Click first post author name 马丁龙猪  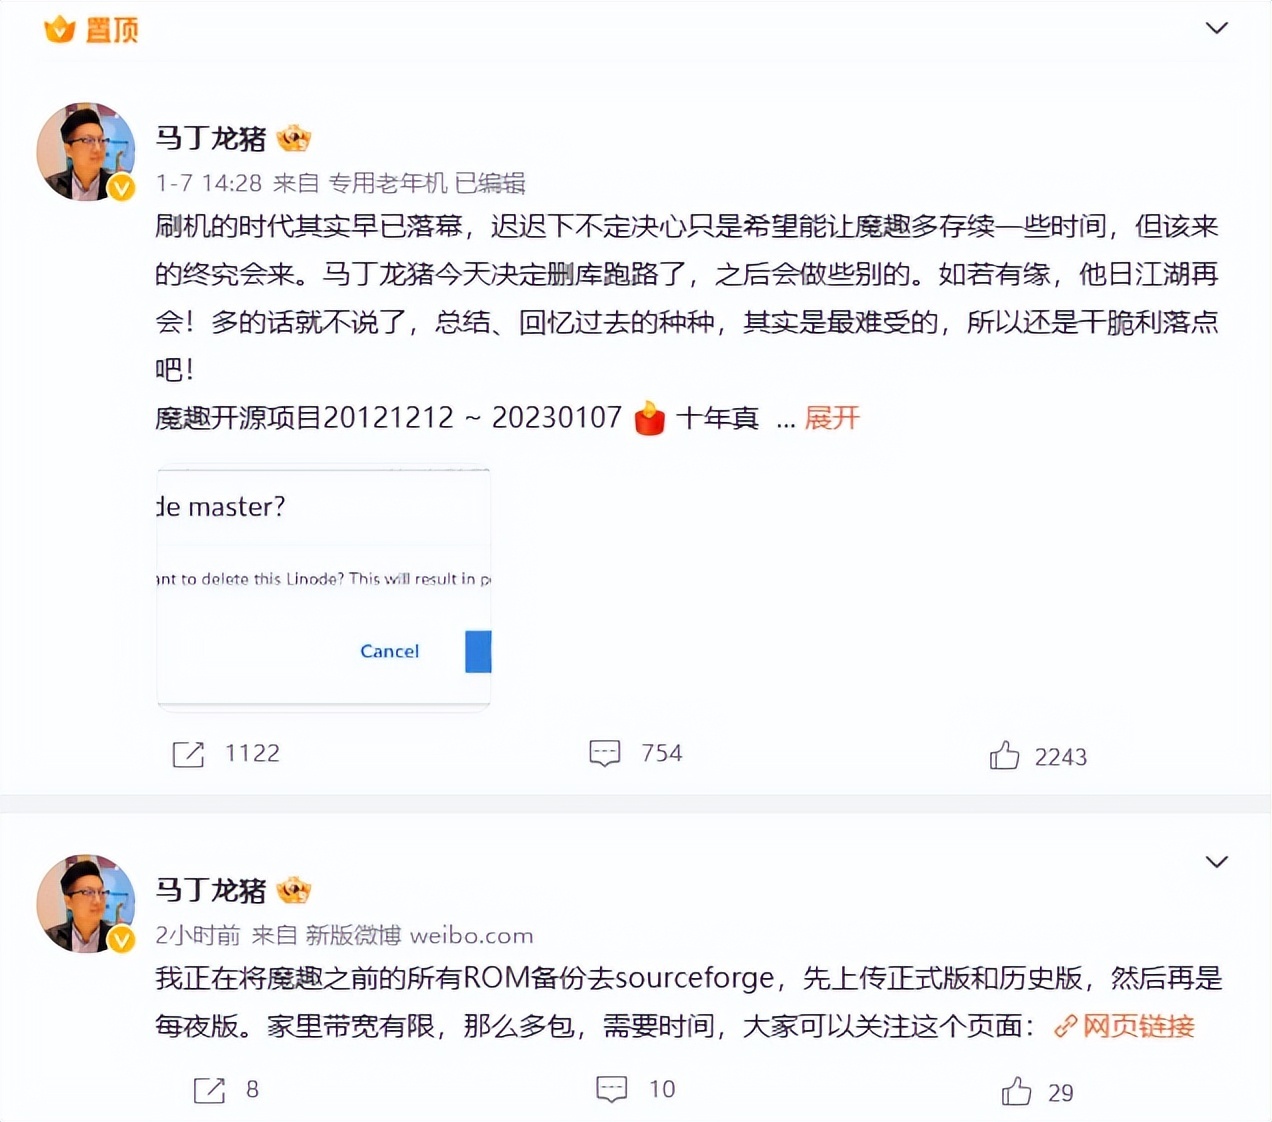coord(211,138)
